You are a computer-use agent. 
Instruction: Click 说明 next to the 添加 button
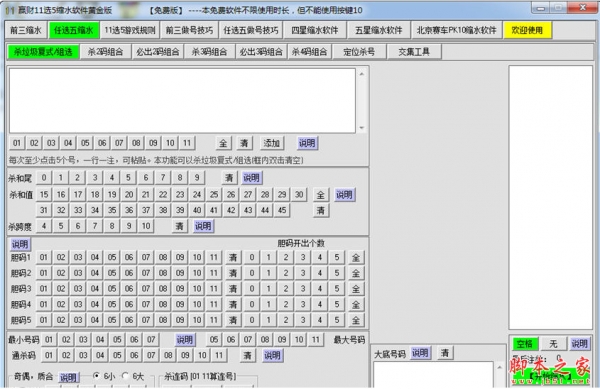point(307,143)
